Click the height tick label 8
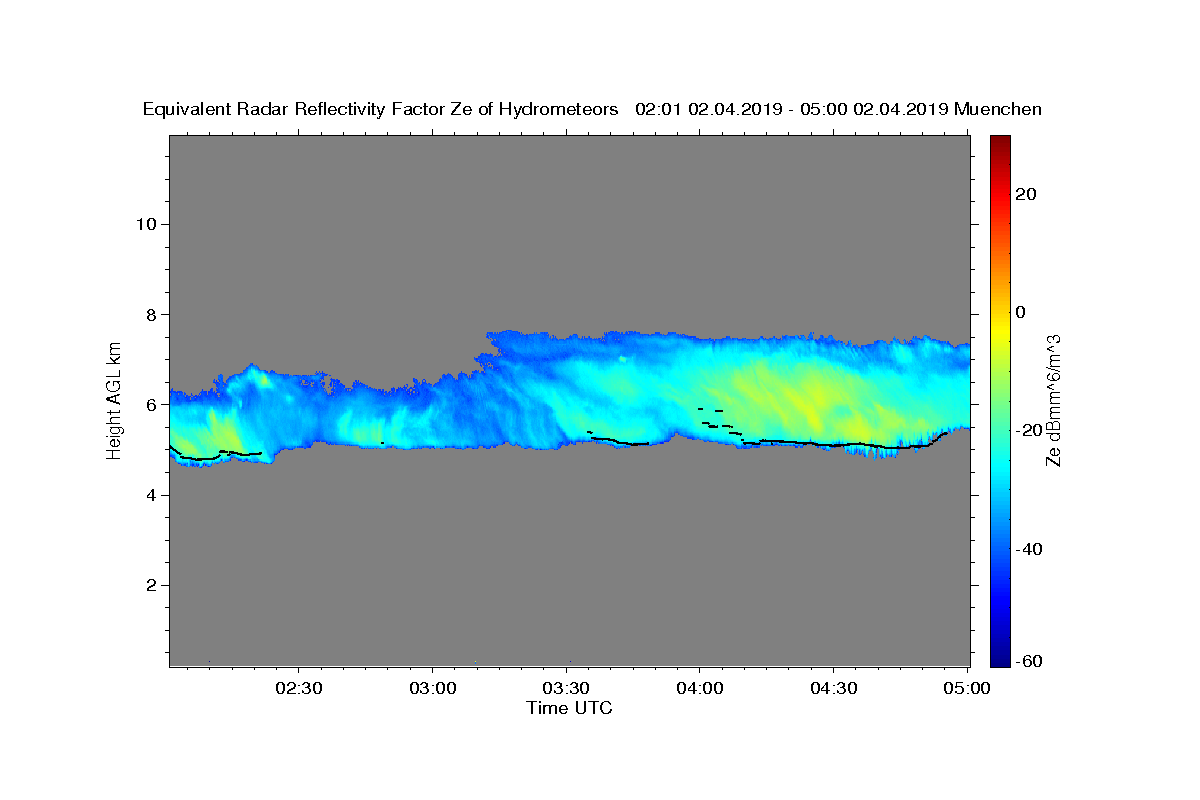This screenshot has width=1200, height=800. click(150, 314)
